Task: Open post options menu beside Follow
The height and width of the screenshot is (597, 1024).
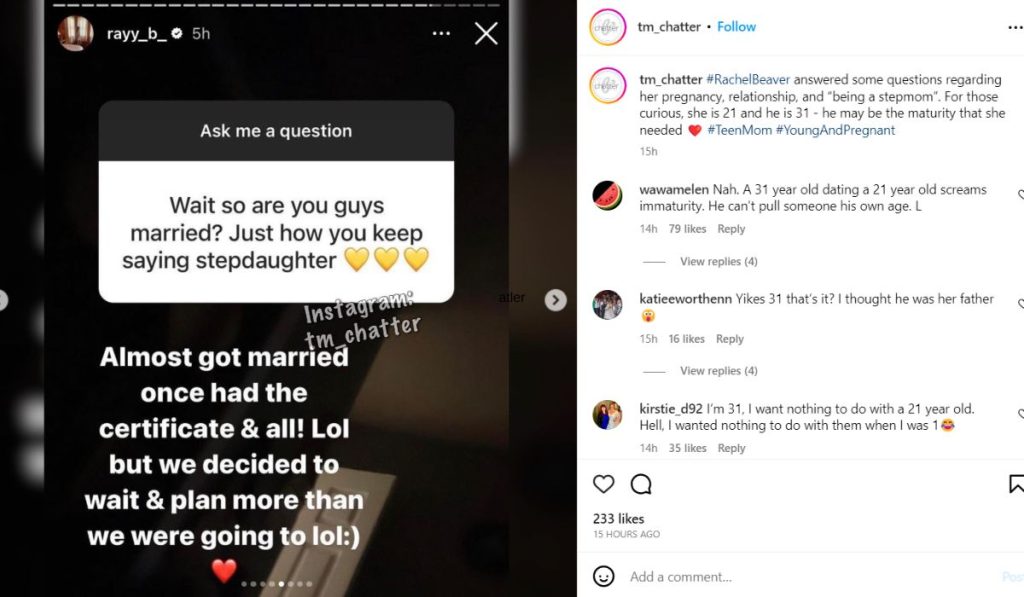Action: click(x=1016, y=27)
